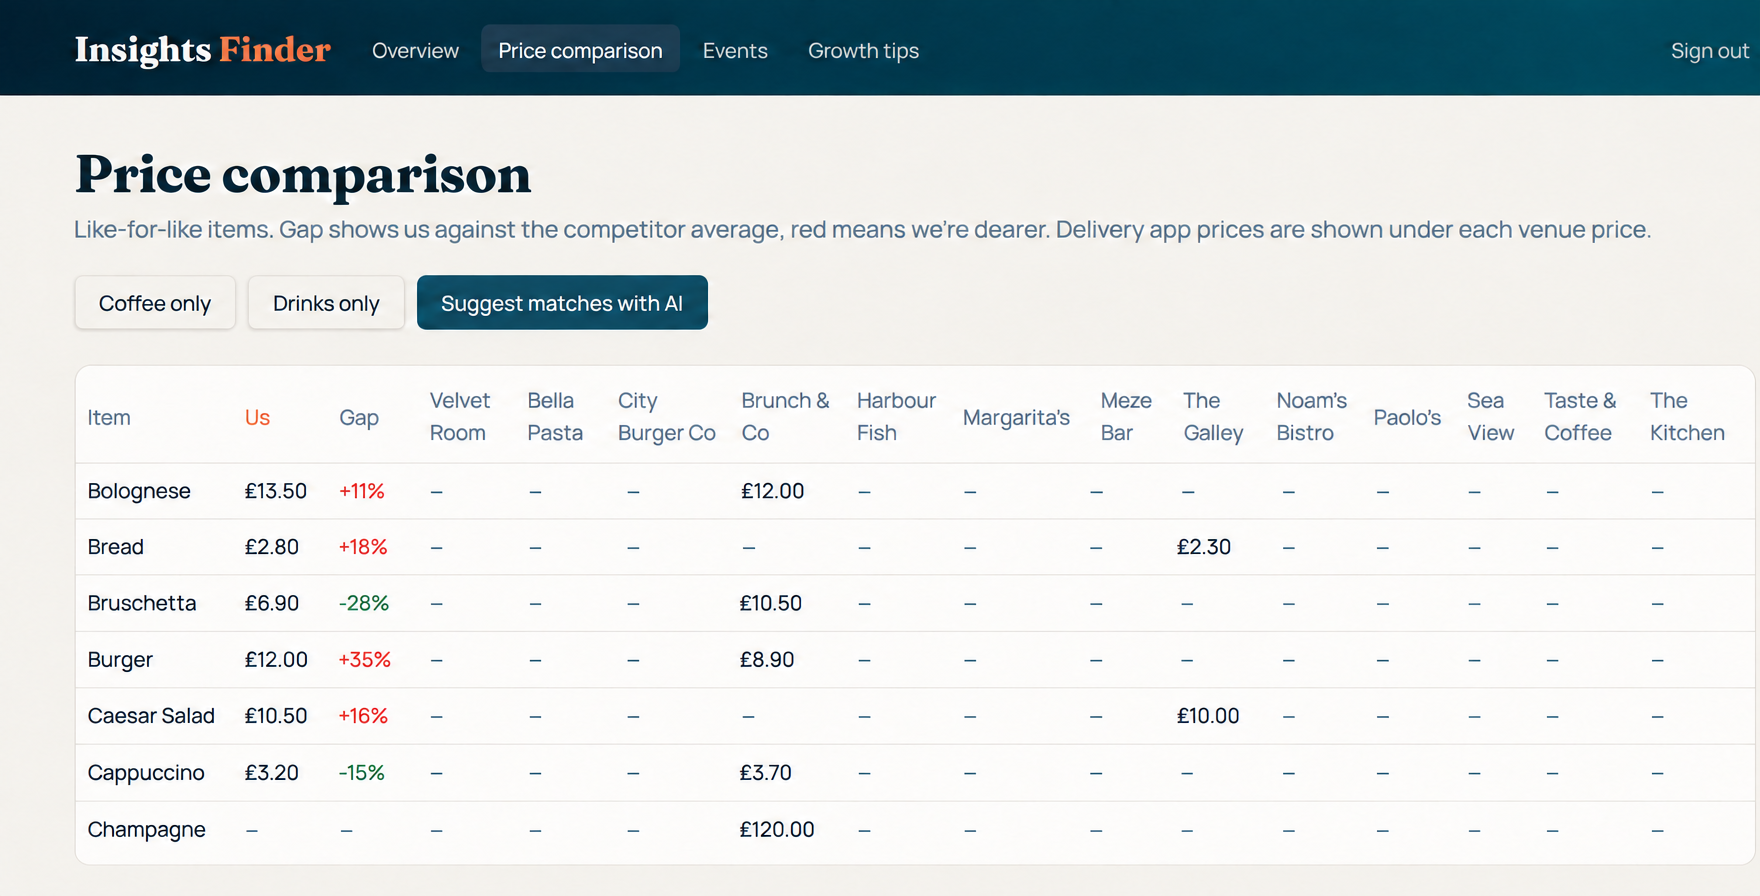The image size is (1760, 896).
Task: Select the Taste & Coffee header
Action: pos(1580,416)
